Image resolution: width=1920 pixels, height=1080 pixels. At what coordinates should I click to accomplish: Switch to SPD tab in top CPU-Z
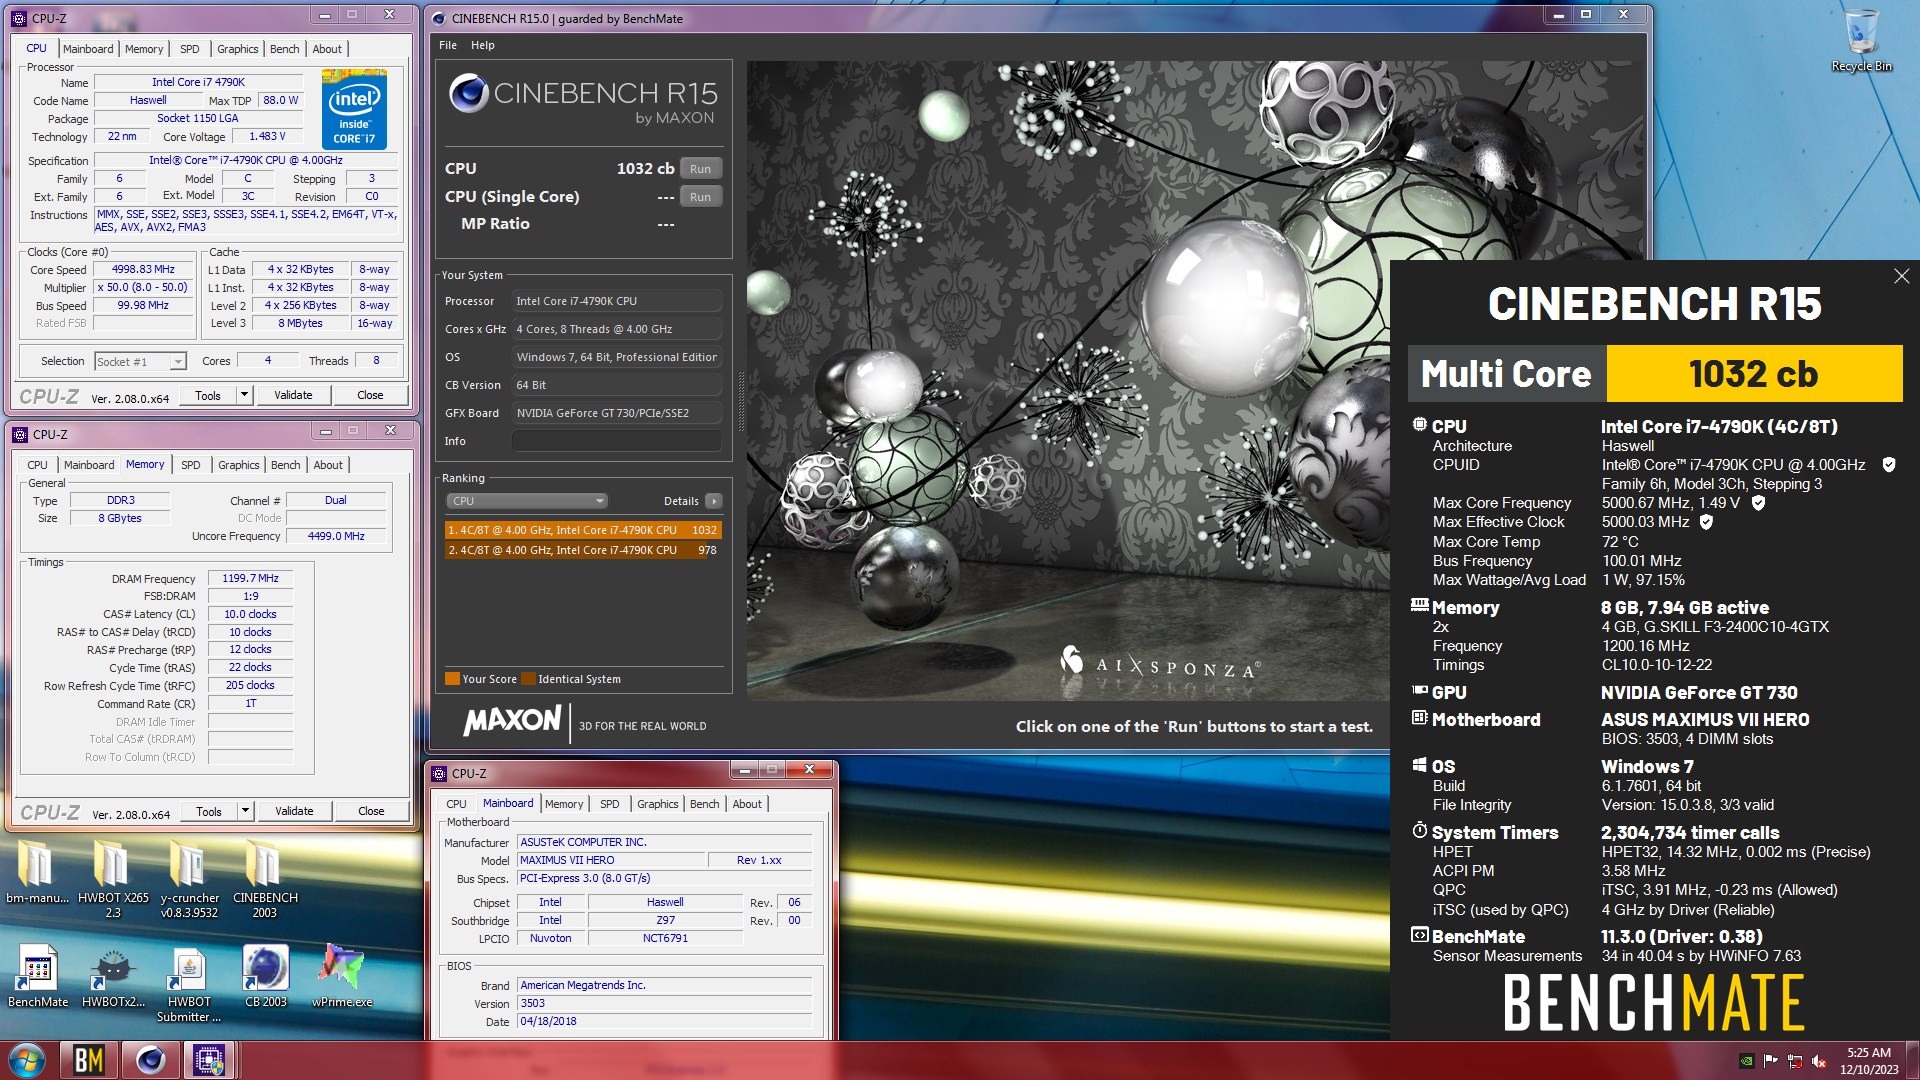point(190,49)
